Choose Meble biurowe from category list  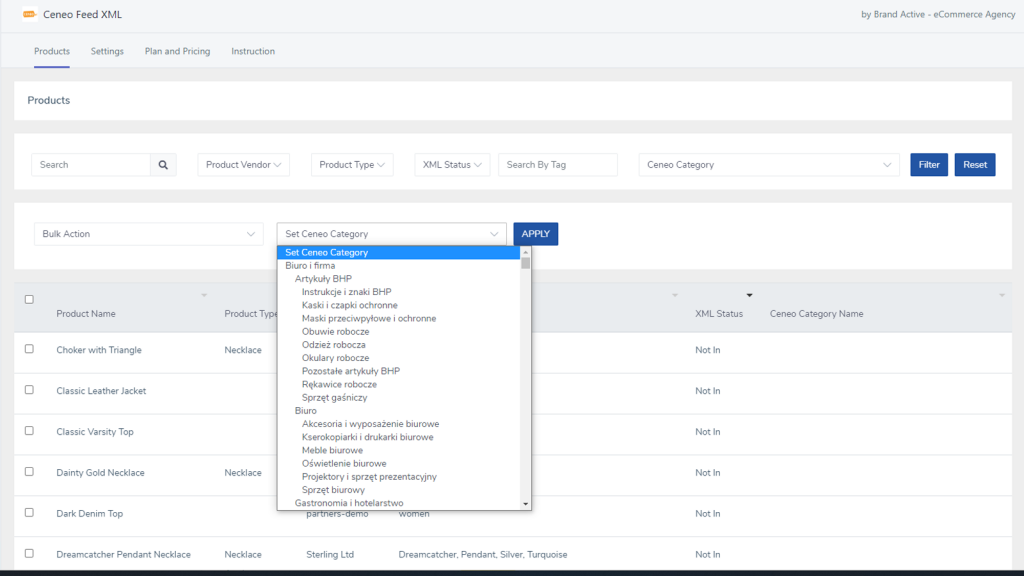tap(332, 450)
